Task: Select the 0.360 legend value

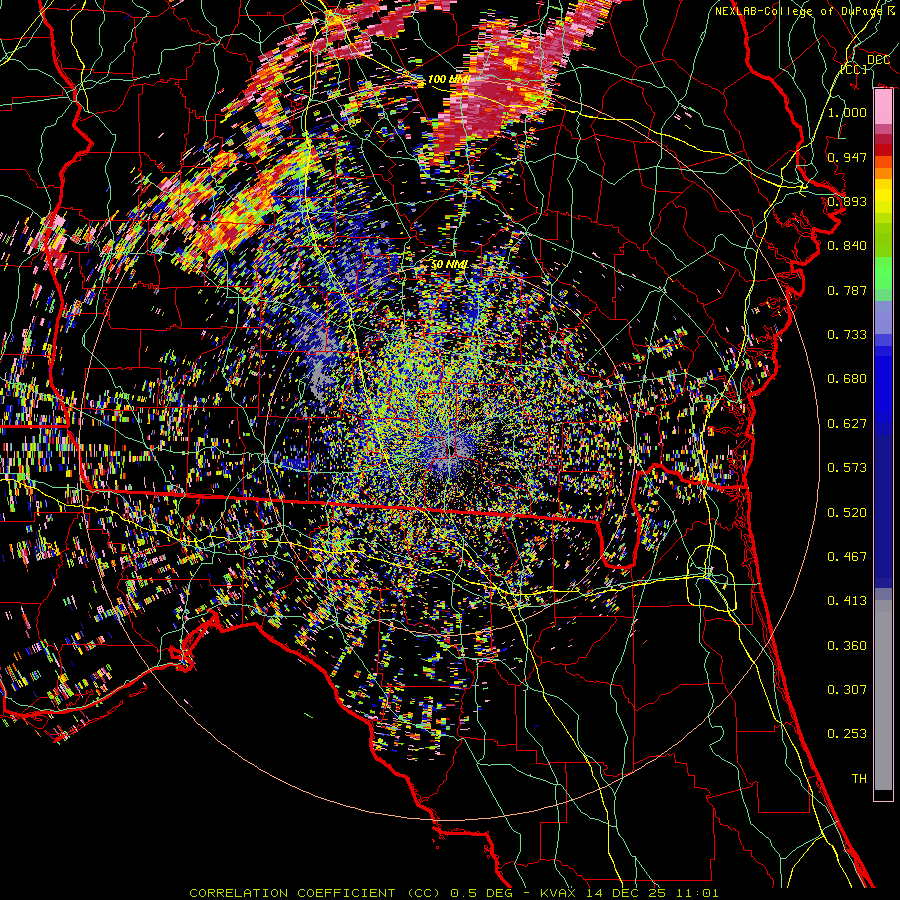Action: tap(847, 646)
